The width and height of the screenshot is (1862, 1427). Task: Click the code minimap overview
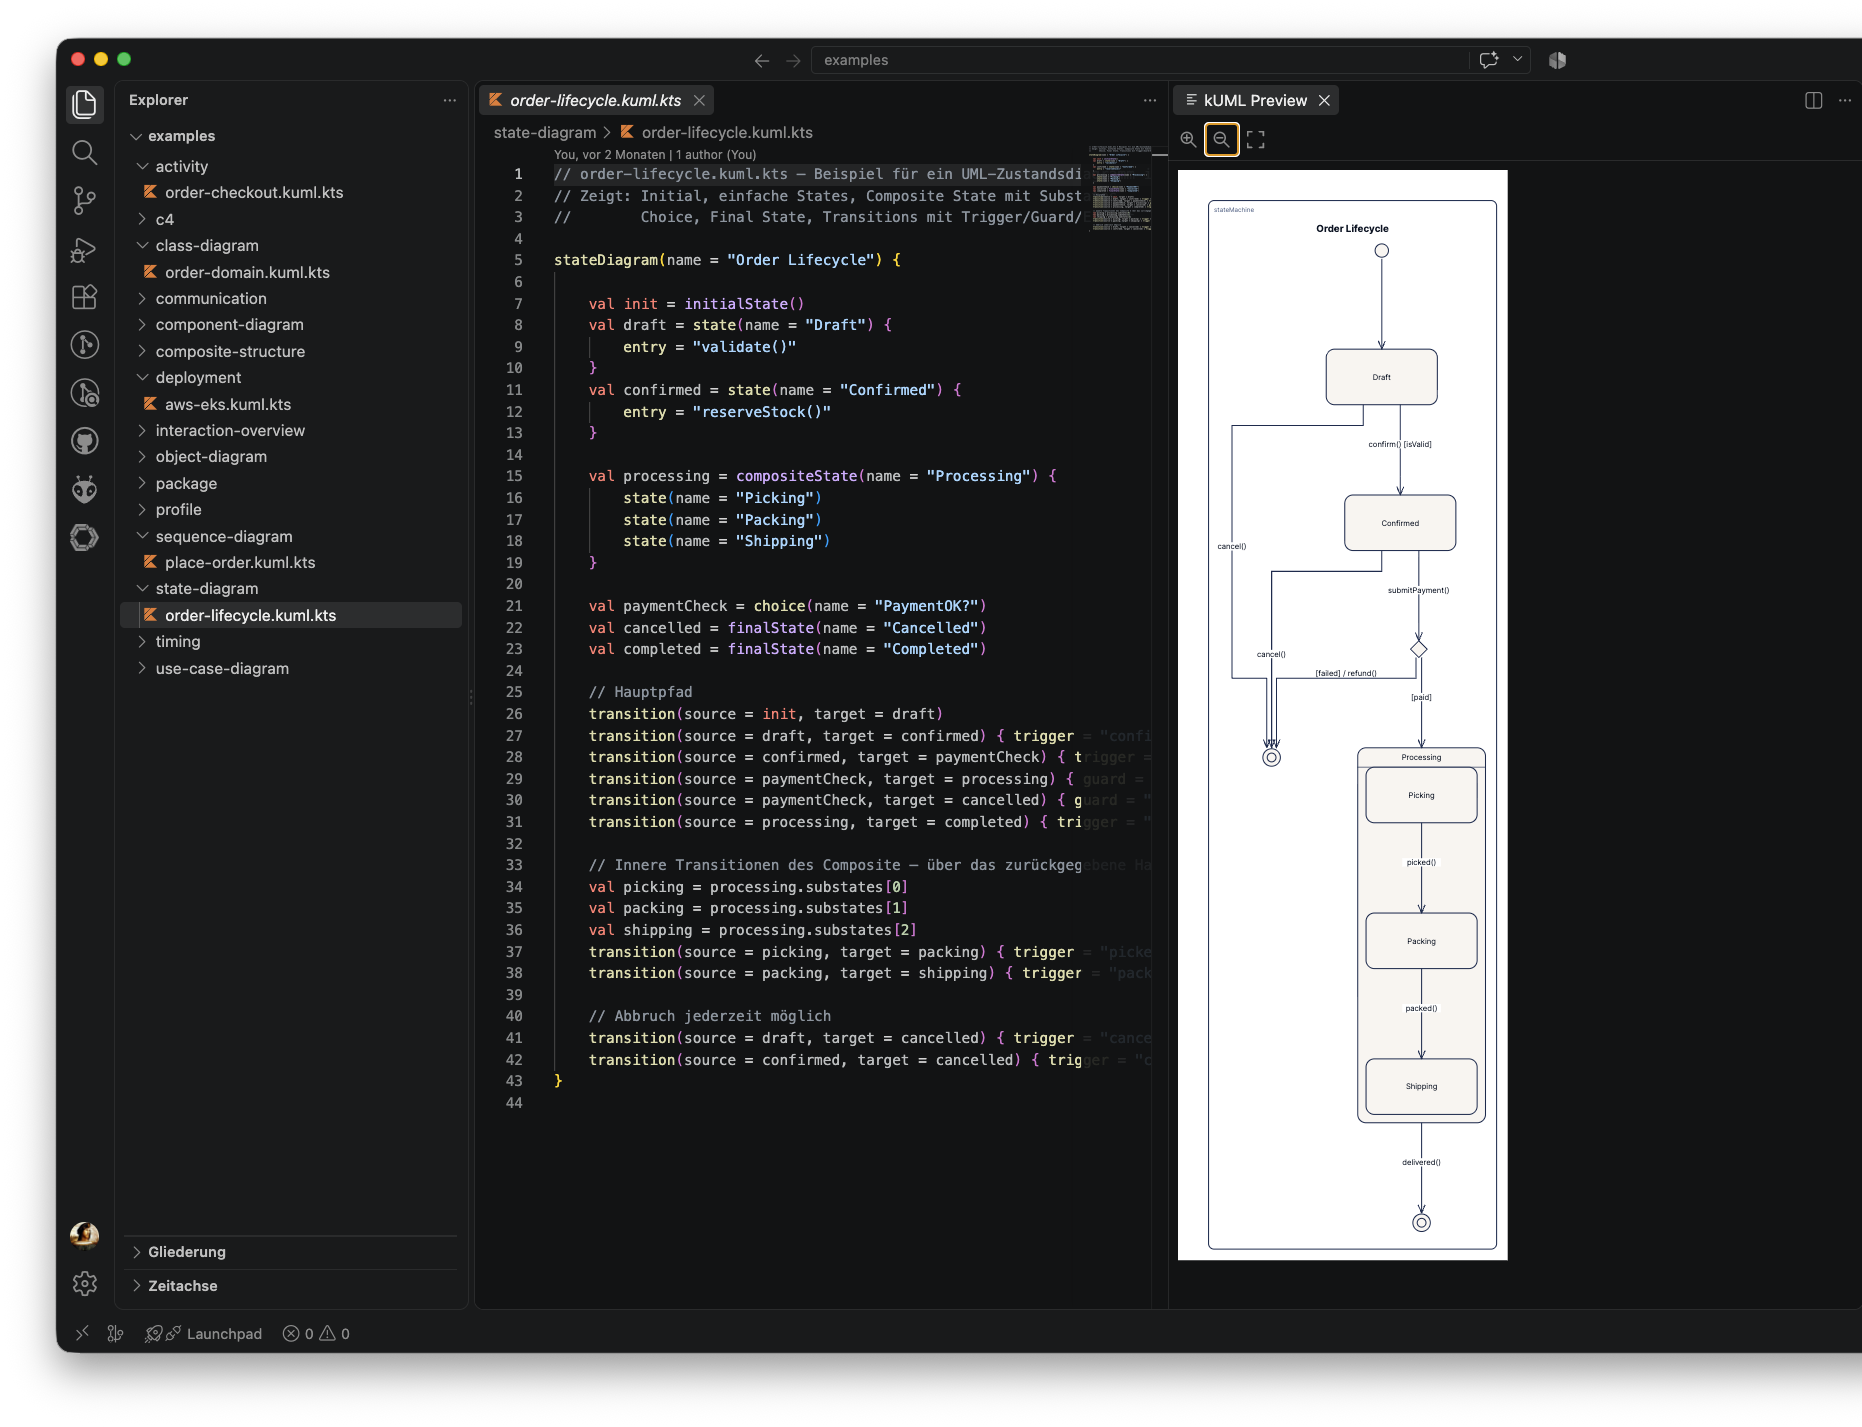tap(1120, 188)
